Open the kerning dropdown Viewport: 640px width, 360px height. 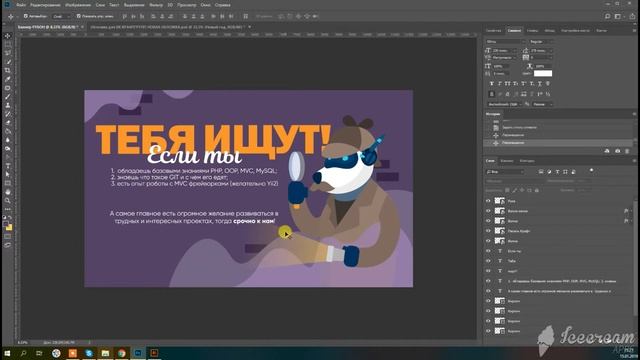click(503, 58)
